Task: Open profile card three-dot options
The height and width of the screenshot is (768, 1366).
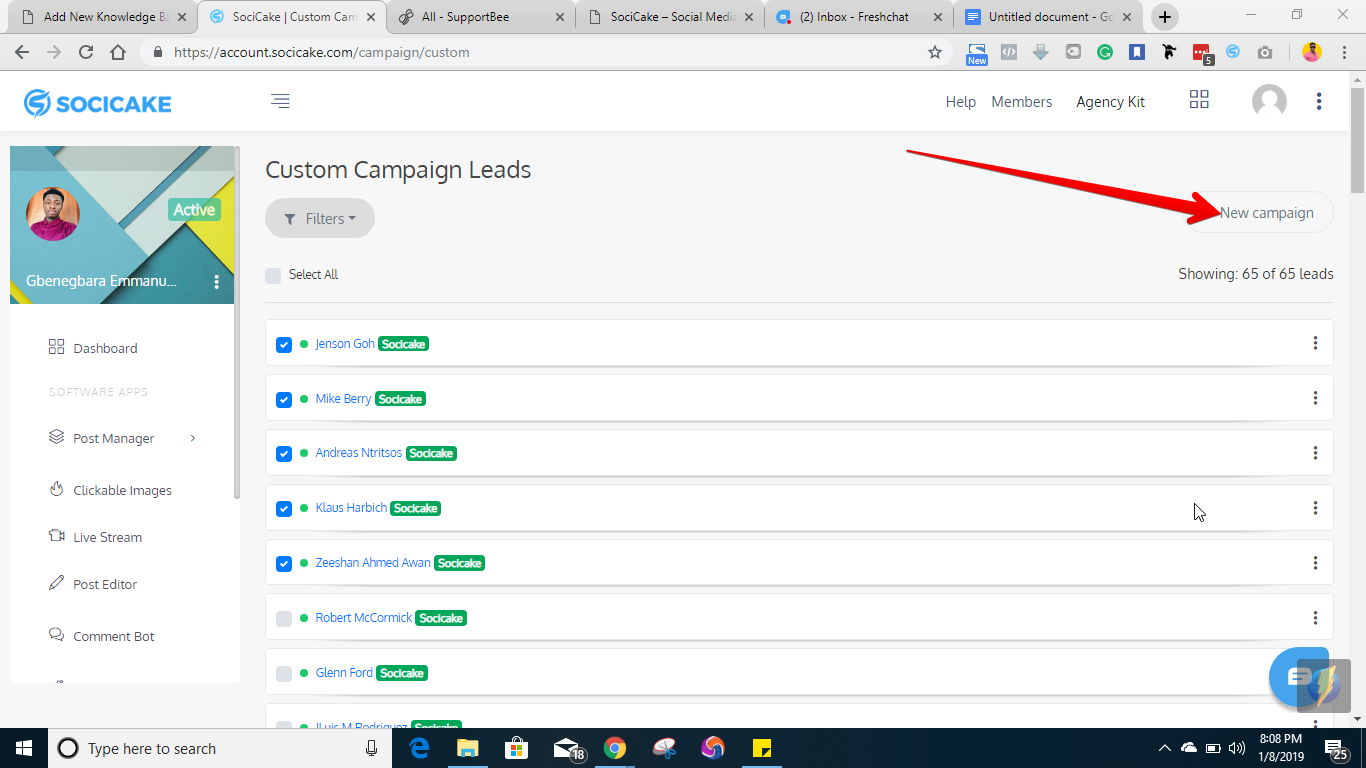Action: click(216, 282)
